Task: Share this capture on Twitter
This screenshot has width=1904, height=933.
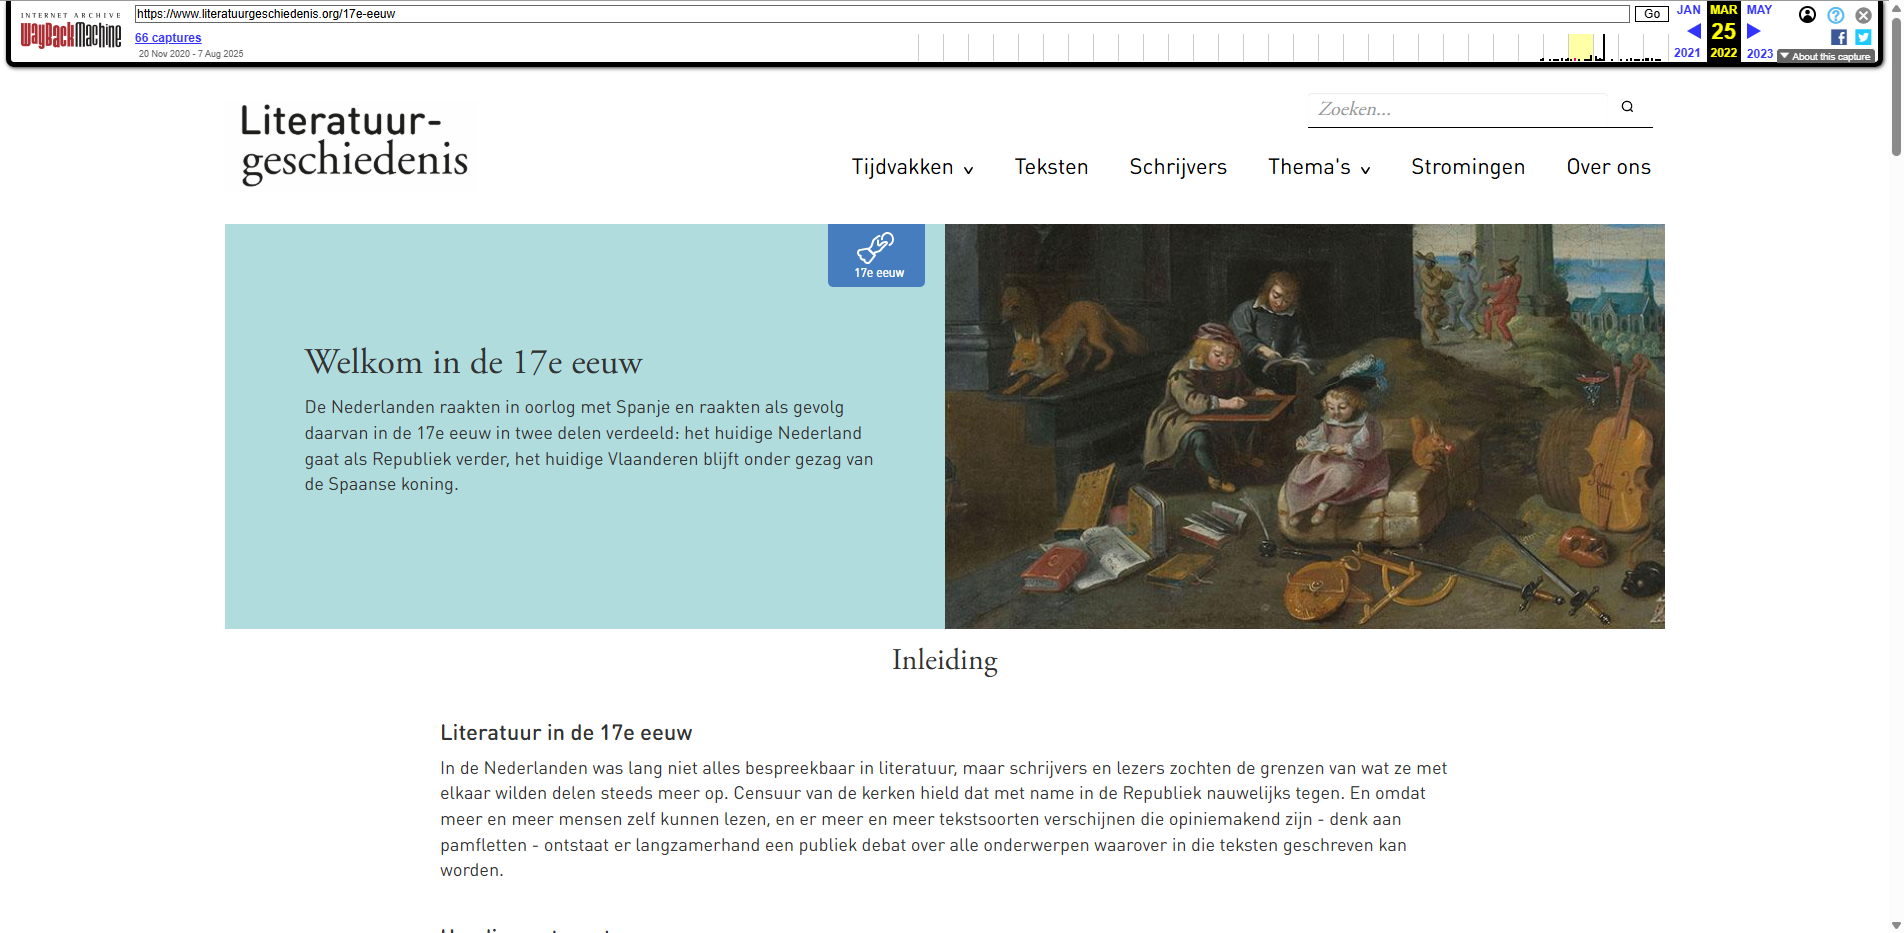Action: (x=1863, y=37)
